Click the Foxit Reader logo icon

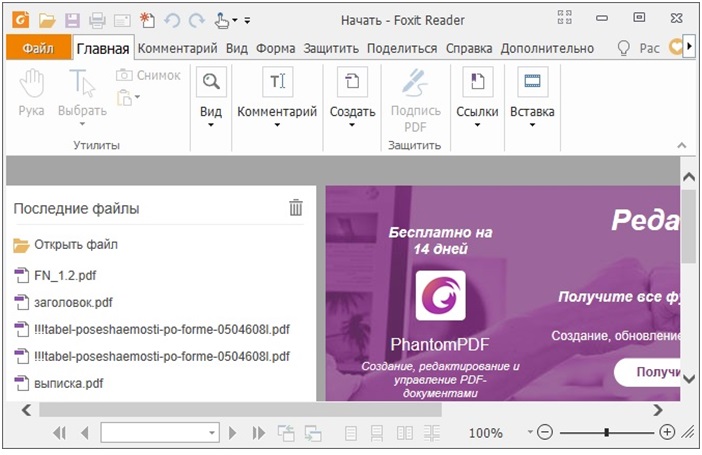click(x=21, y=20)
